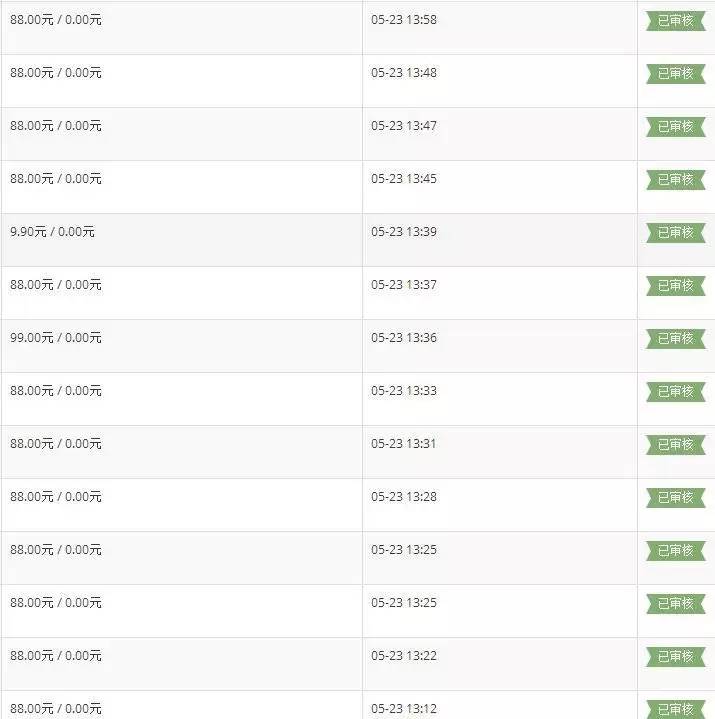Click the 已审核 badge in the 13:48 row
The width and height of the screenshot is (715, 719).
(x=675, y=74)
